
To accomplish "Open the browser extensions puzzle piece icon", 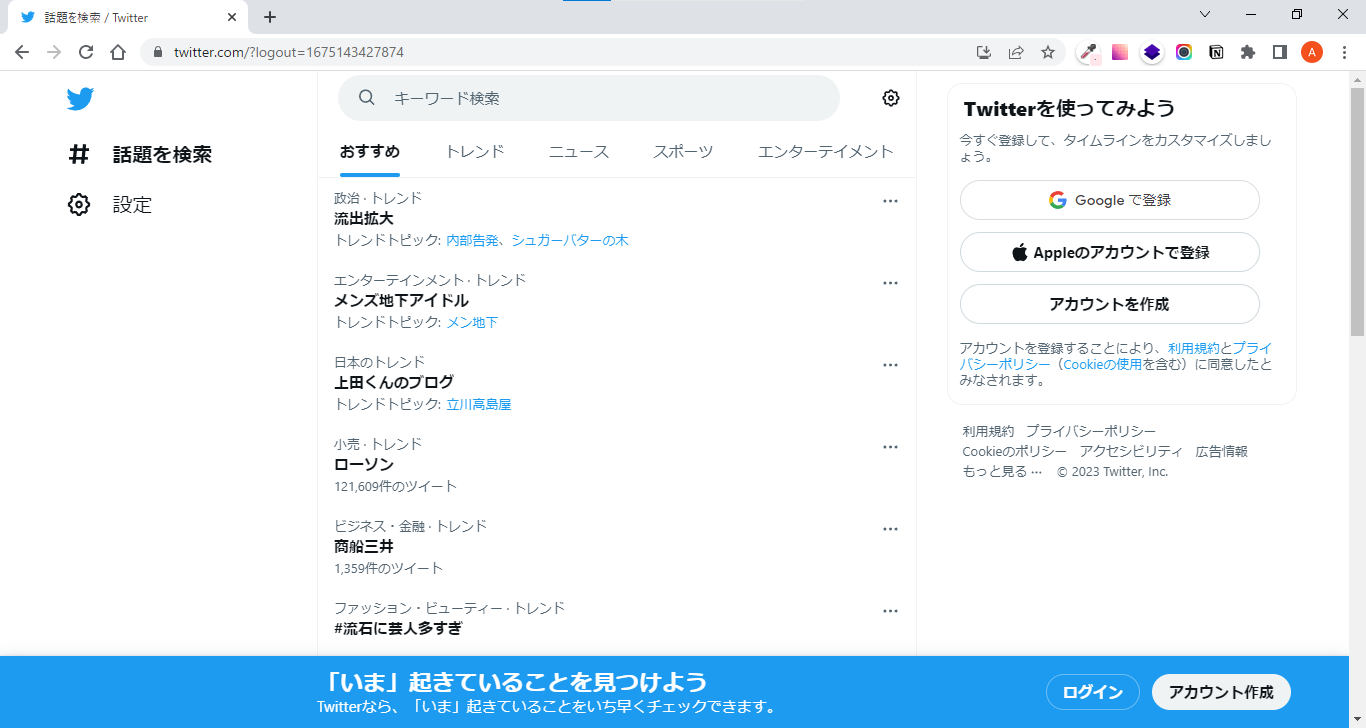I will coord(1248,51).
